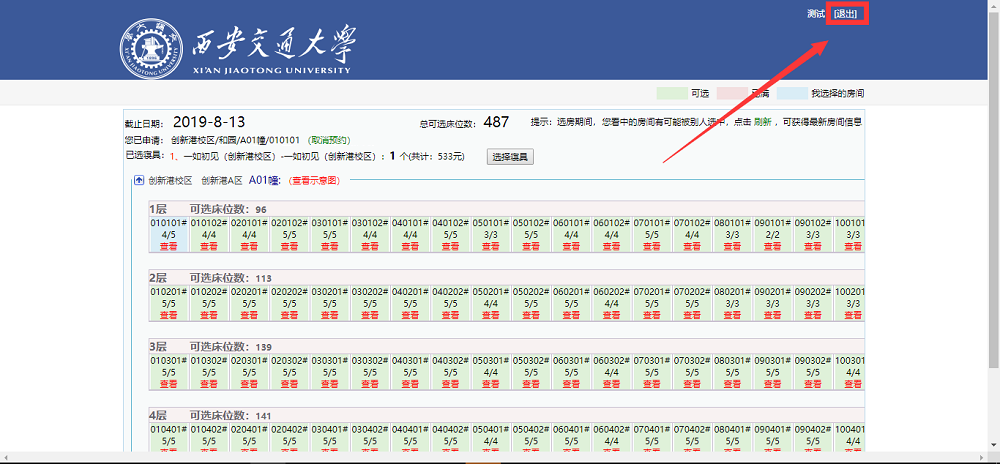Click the 选择寝具 button
This screenshot has height=464, width=1000.
(510, 157)
